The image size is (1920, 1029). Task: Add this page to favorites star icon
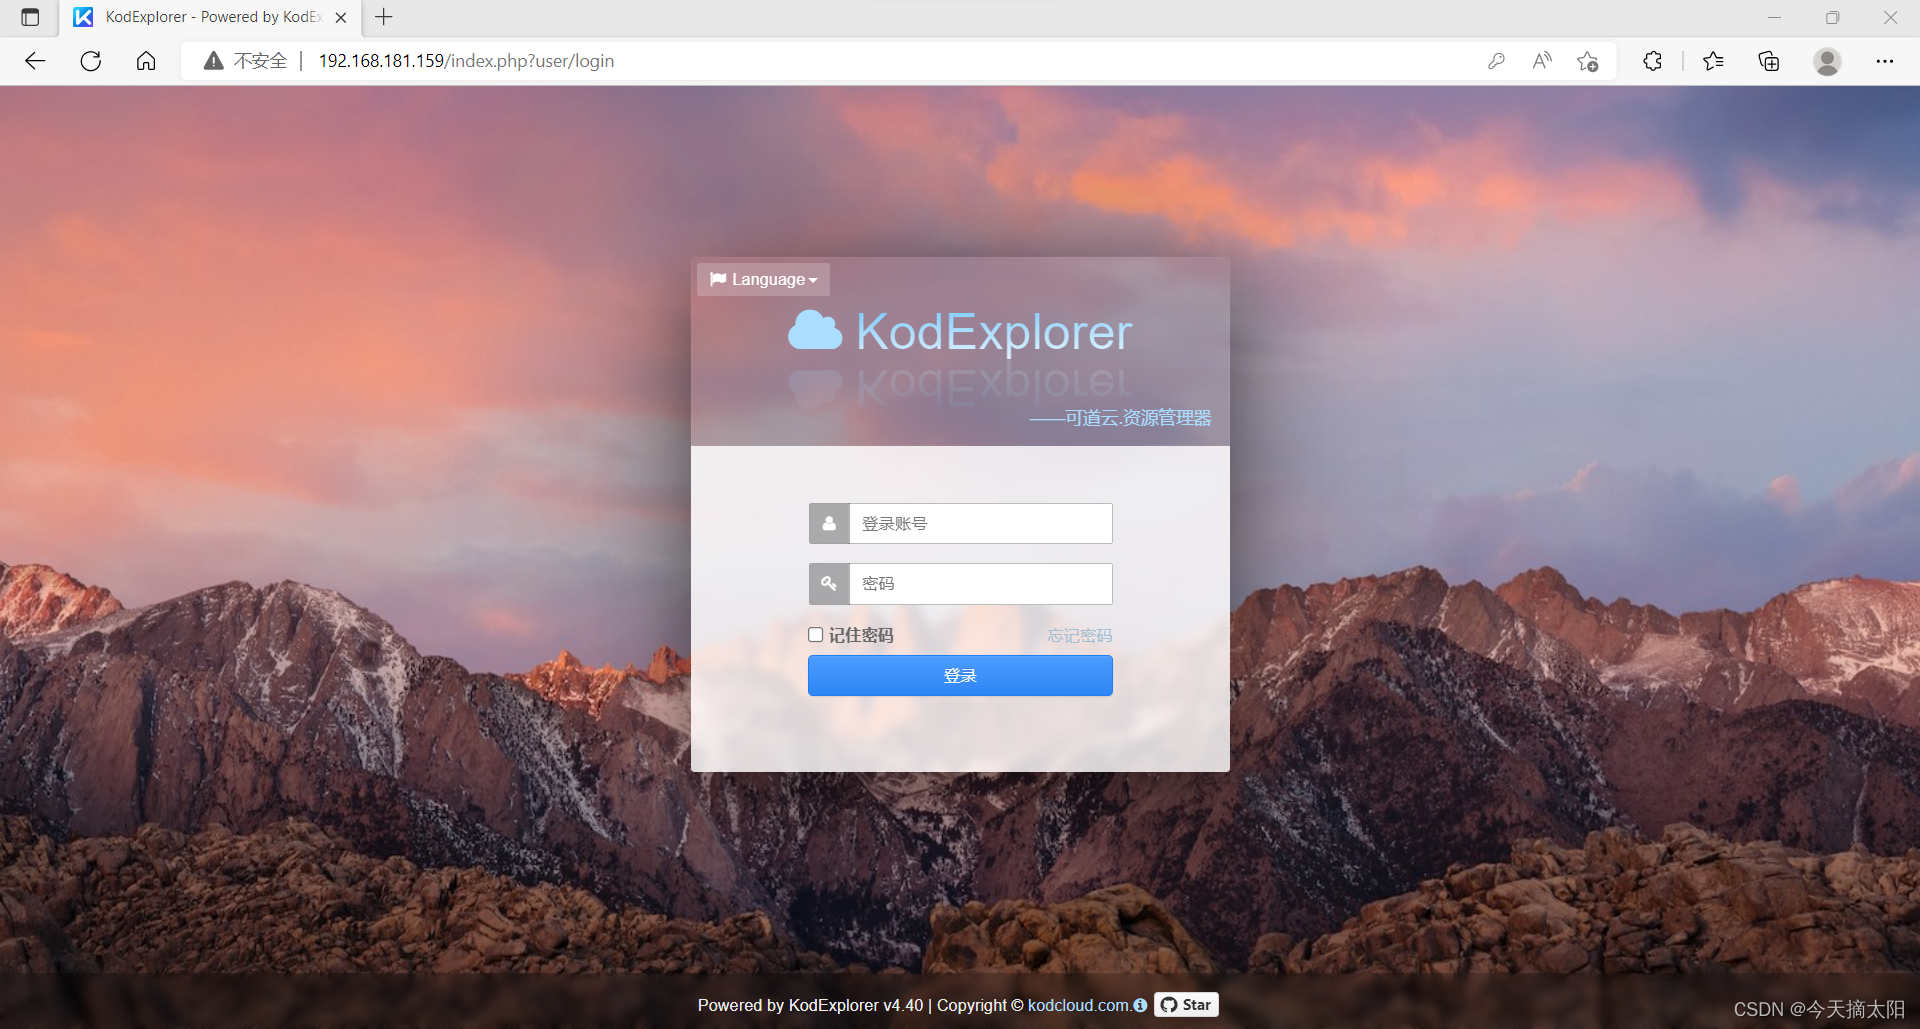(x=1587, y=61)
